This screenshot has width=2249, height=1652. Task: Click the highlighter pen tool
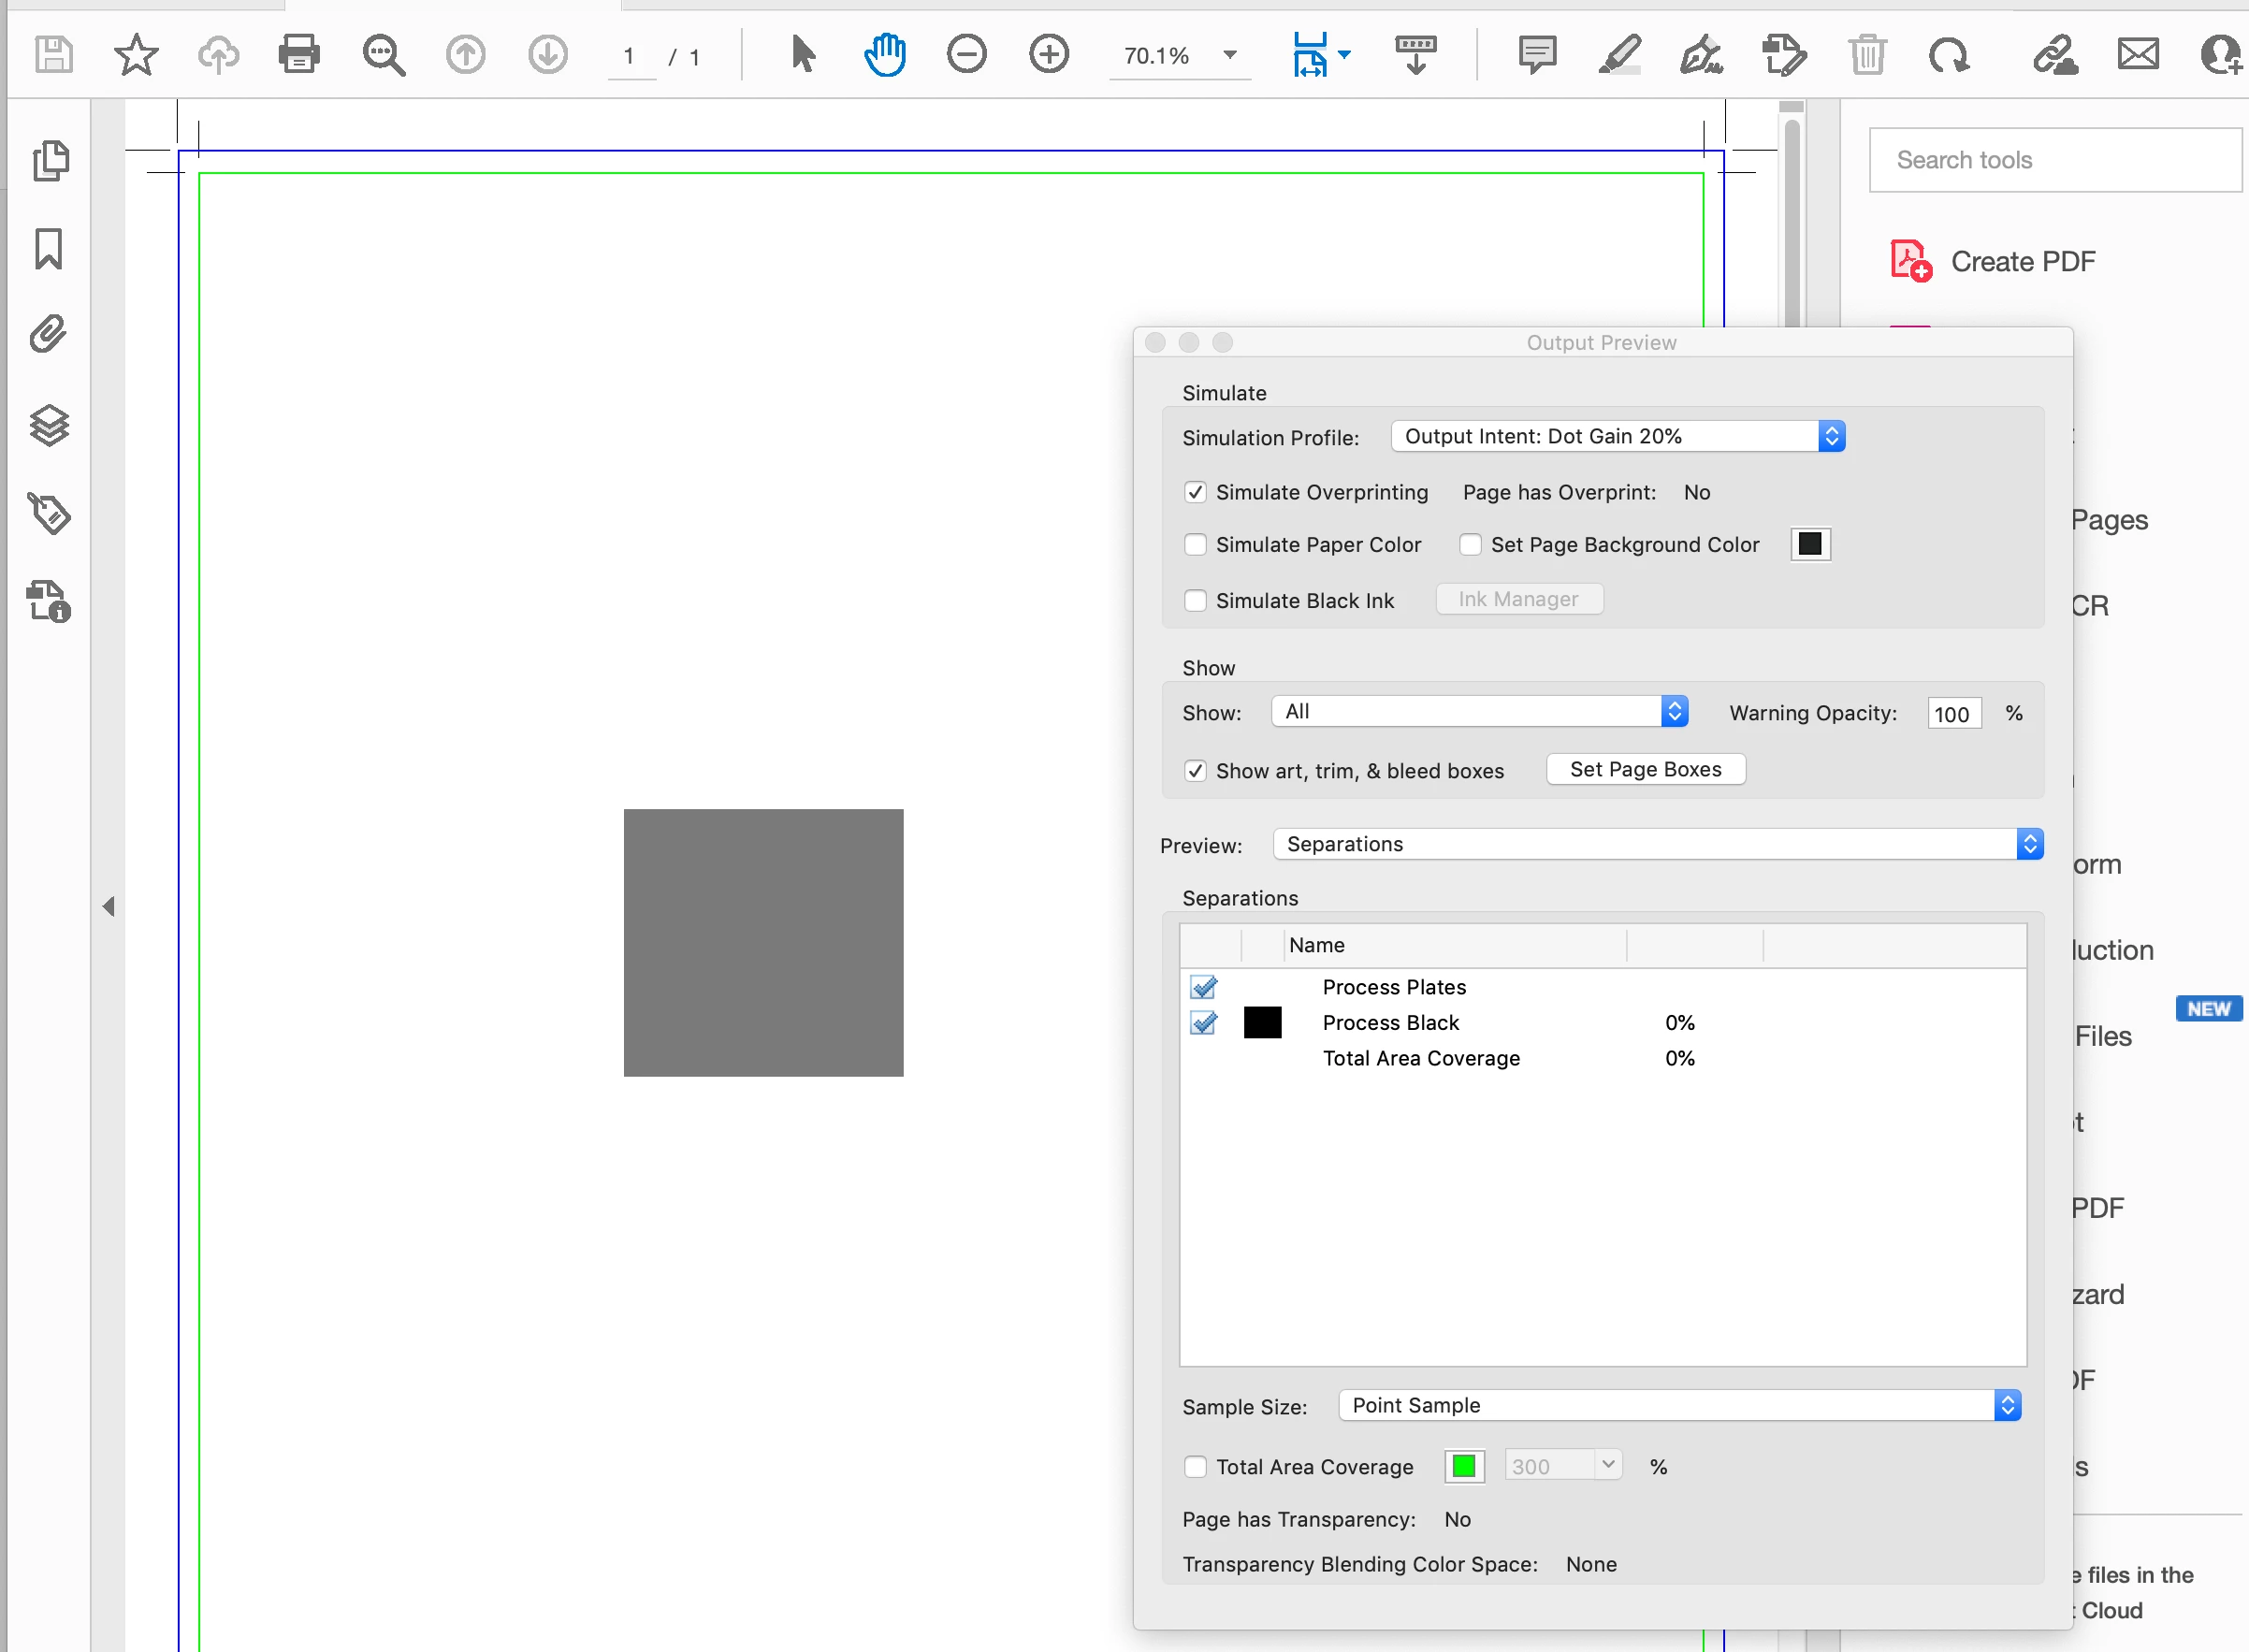[x=1619, y=54]
